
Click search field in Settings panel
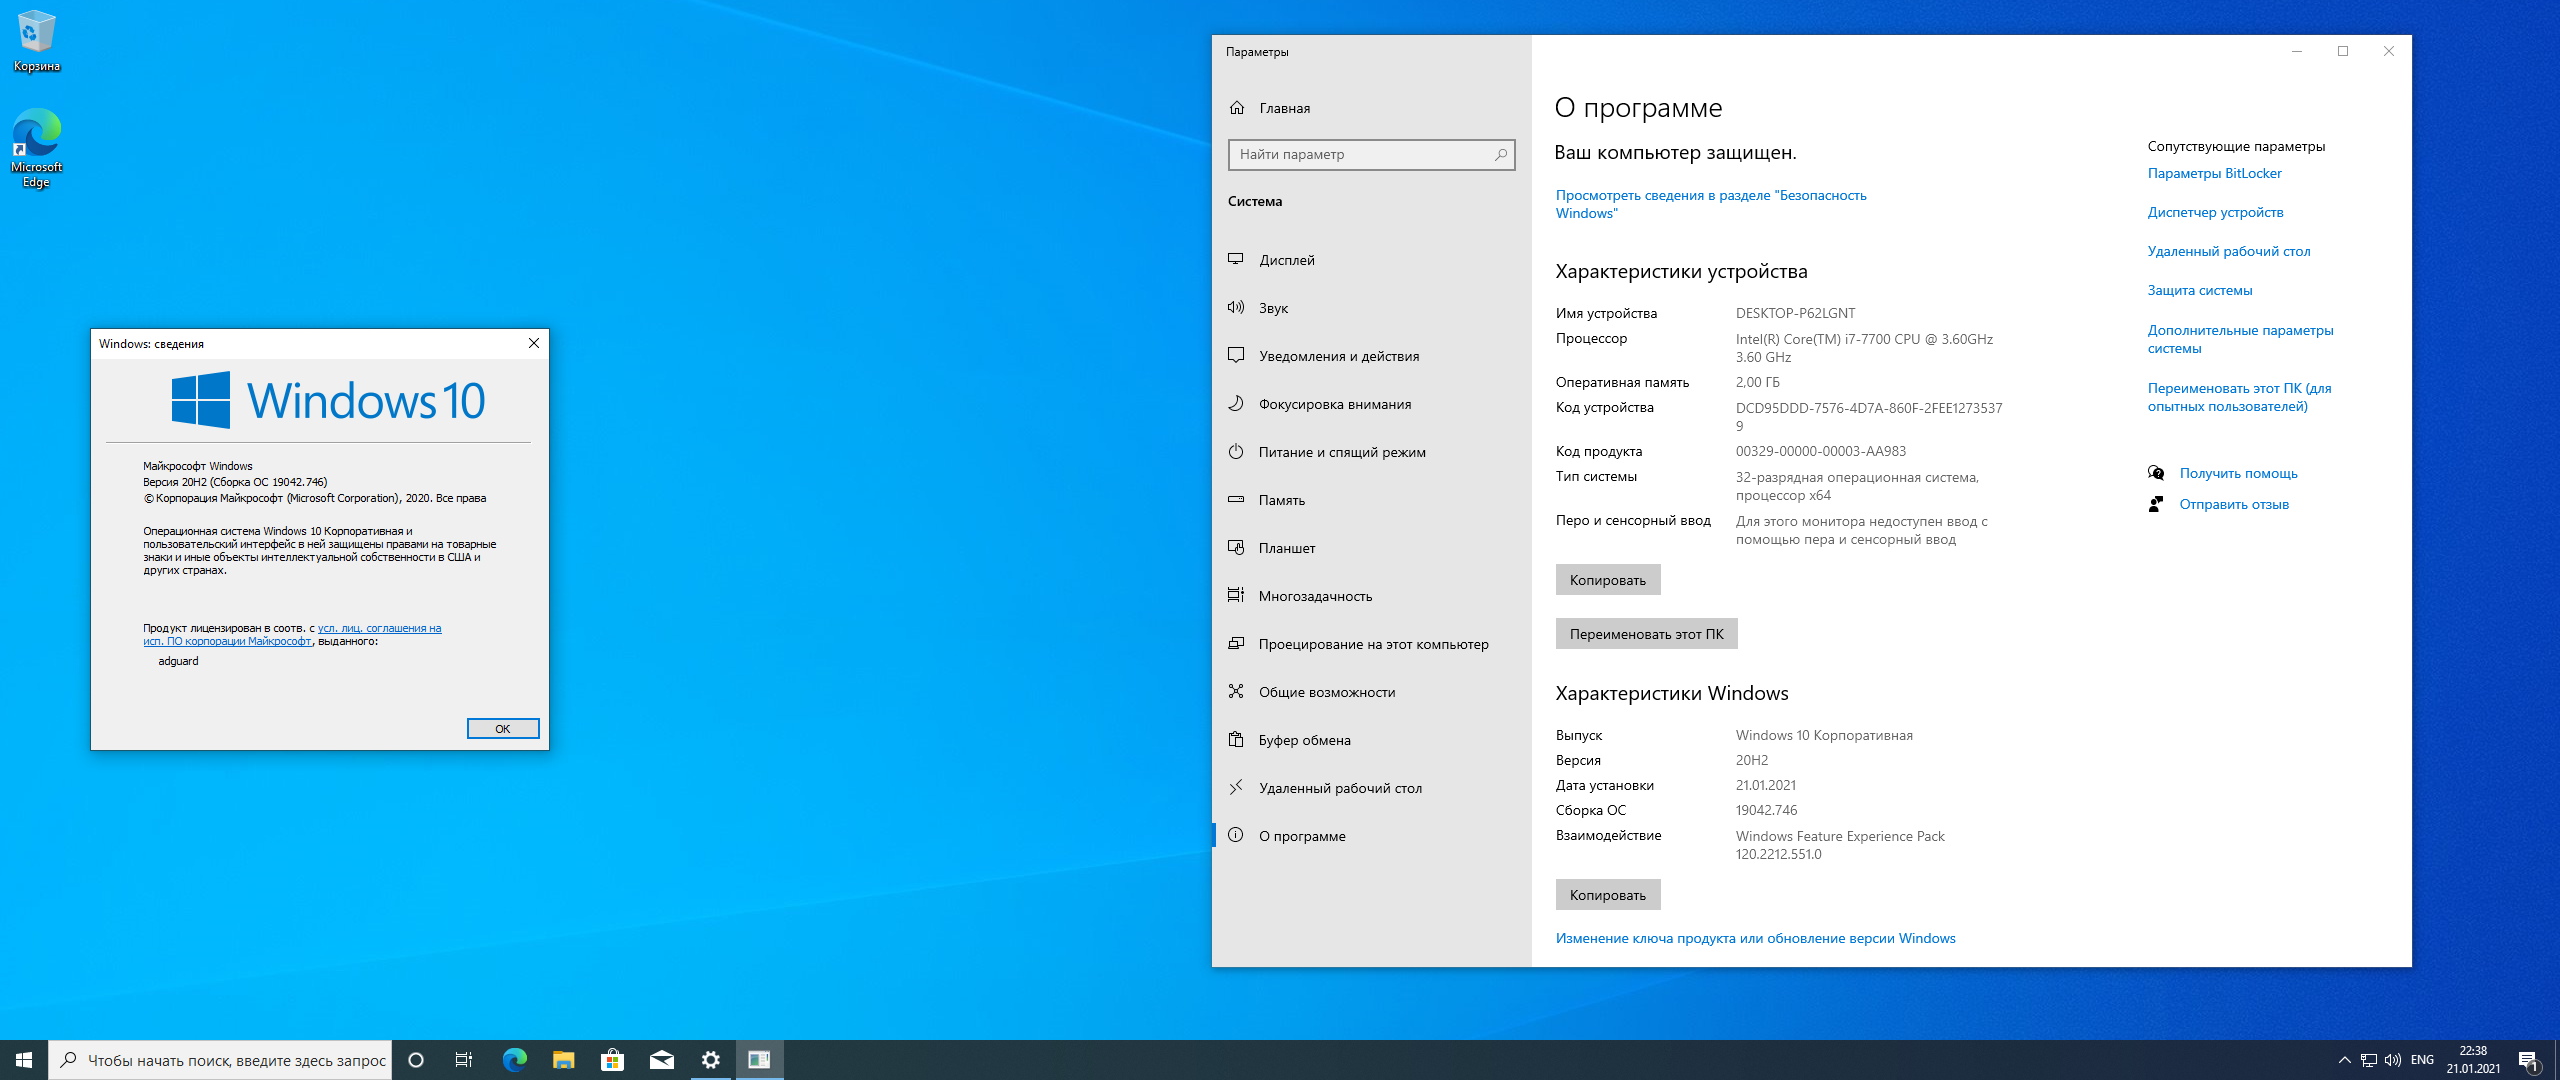coord(1370,153)
